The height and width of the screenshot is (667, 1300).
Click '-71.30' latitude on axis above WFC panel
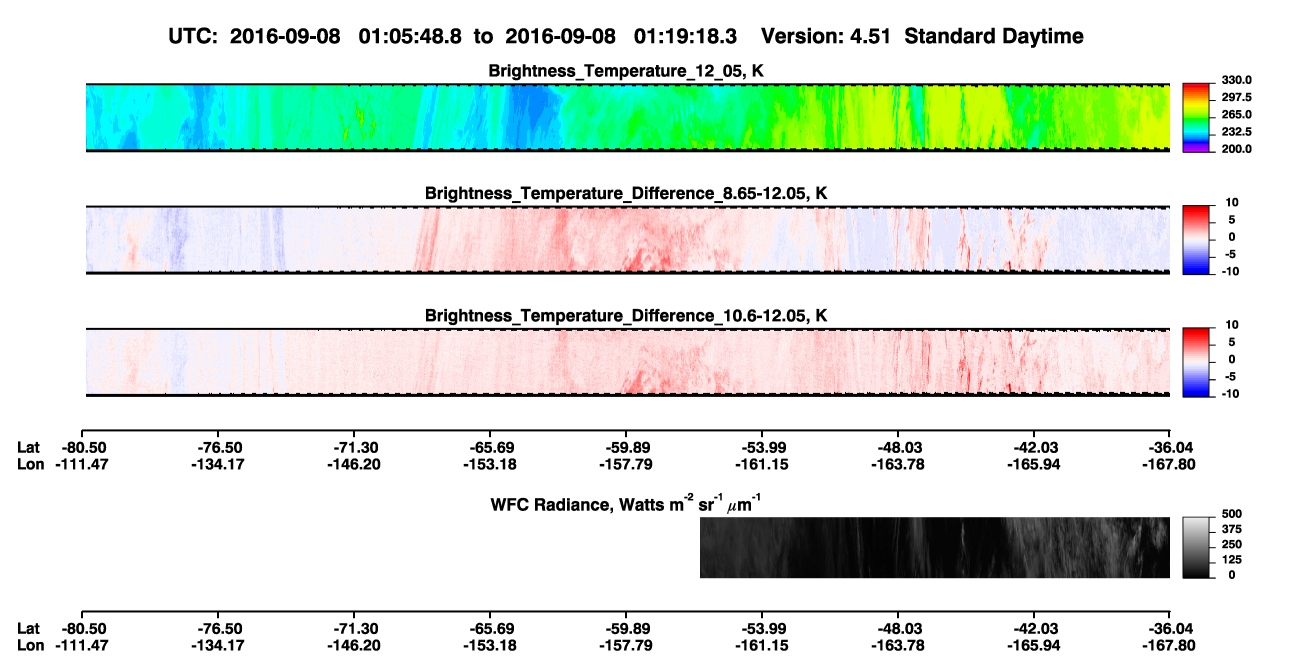tap(356, 447)
